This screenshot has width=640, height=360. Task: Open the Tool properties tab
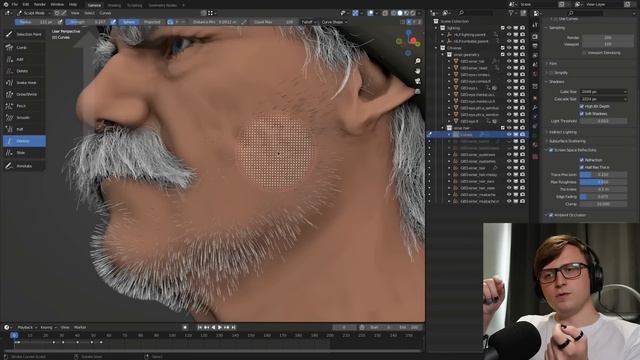pos(535,25)
